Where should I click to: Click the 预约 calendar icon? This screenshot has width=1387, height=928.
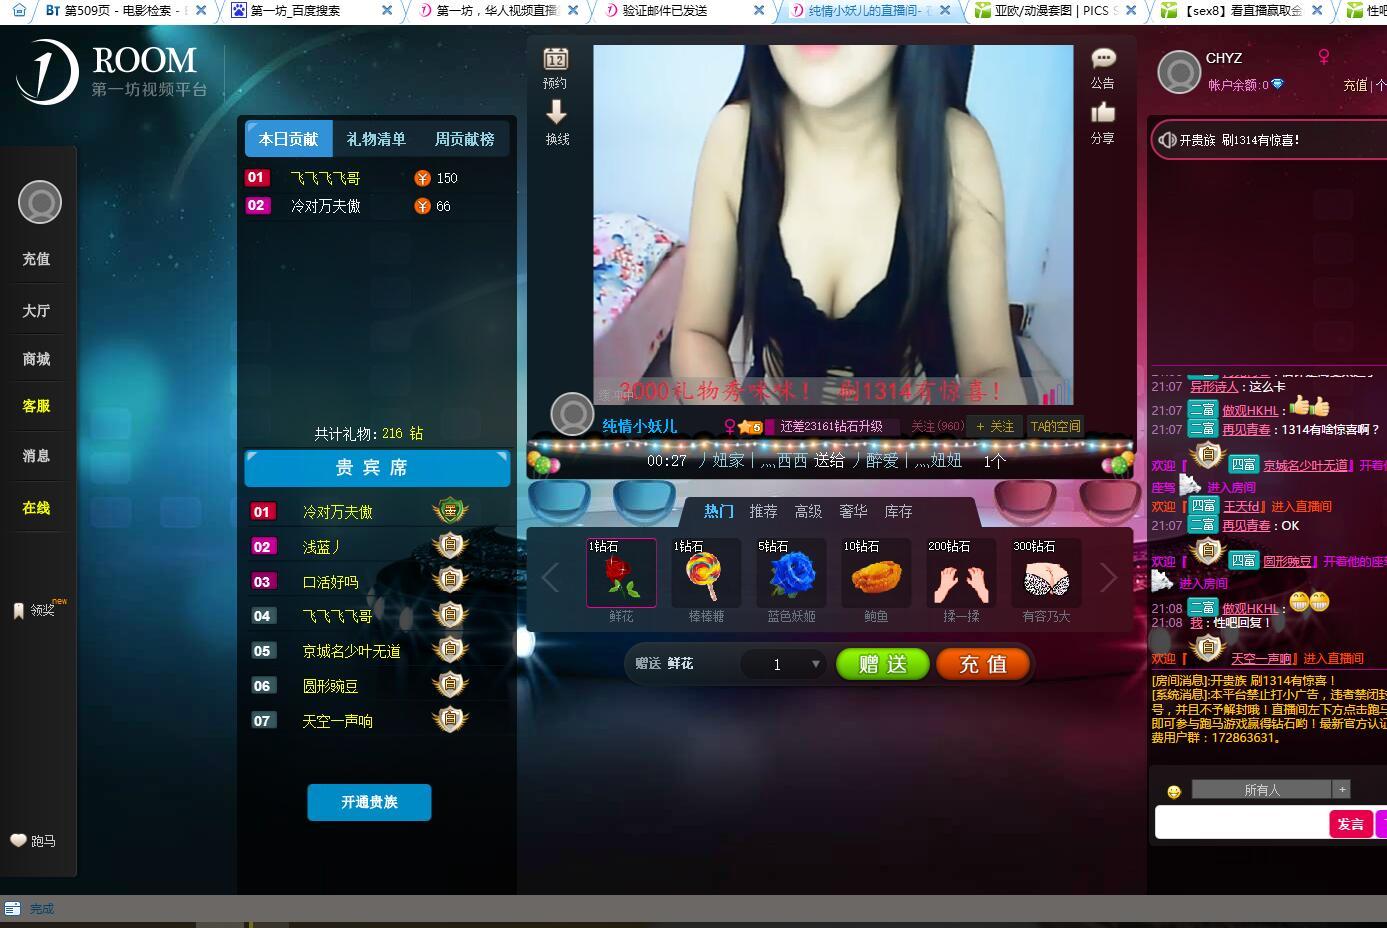click(556, 60)
